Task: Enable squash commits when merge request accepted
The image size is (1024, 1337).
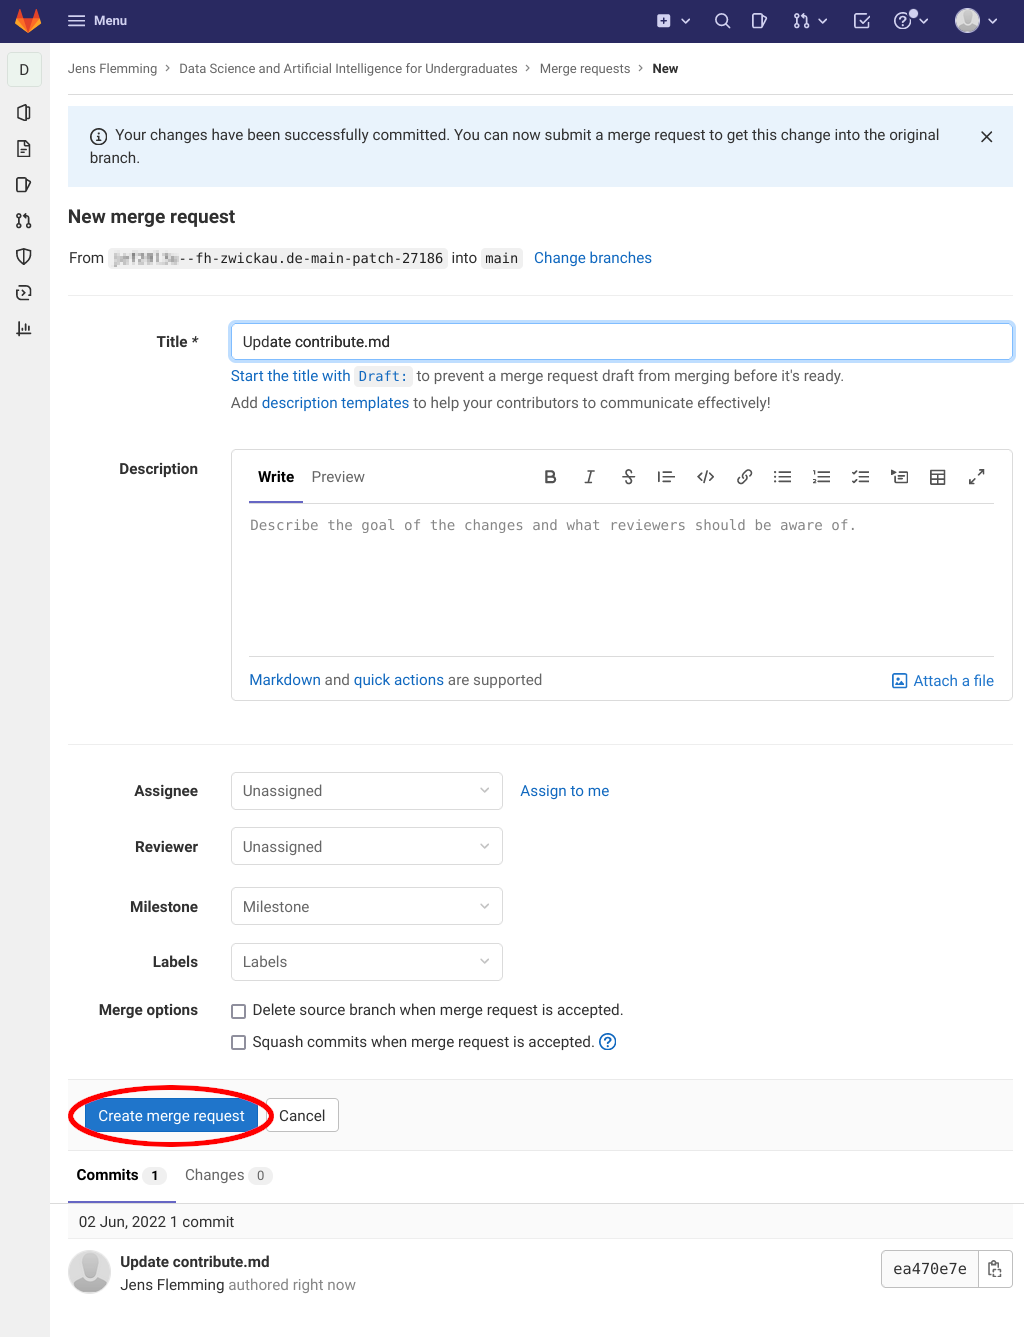Action: point(238,1042)
